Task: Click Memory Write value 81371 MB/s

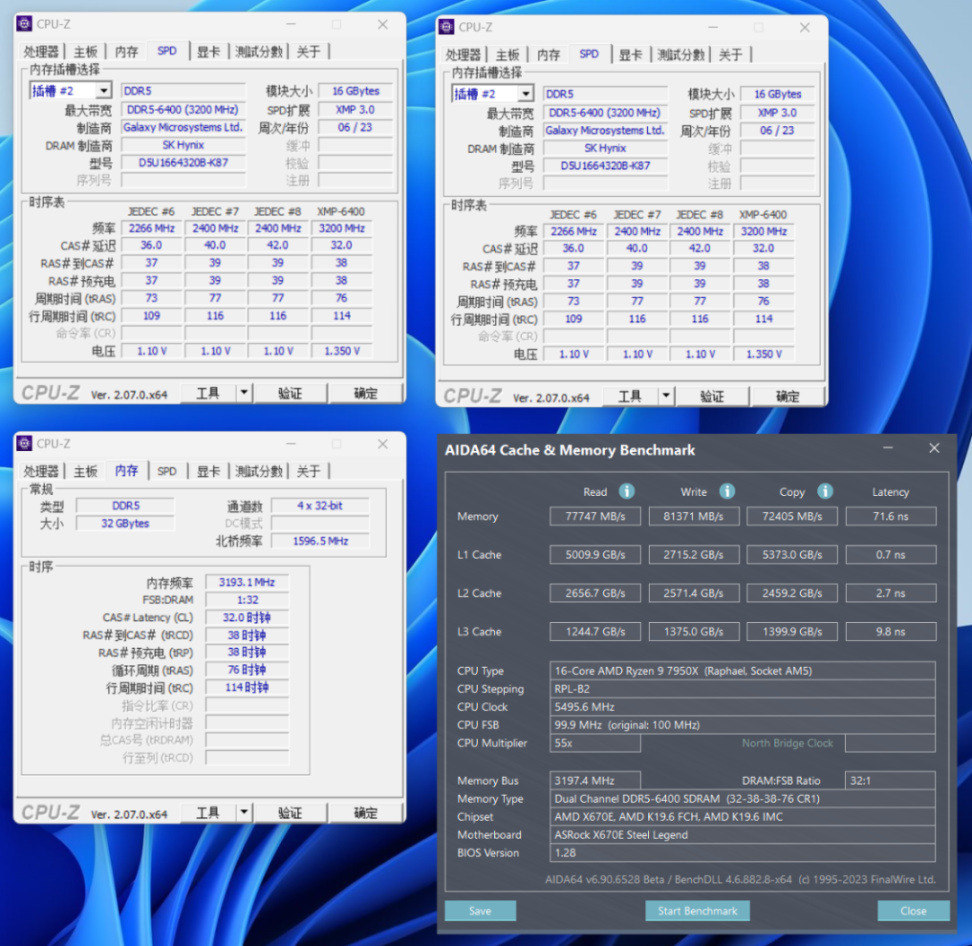Action: click(x=694, y=516)
